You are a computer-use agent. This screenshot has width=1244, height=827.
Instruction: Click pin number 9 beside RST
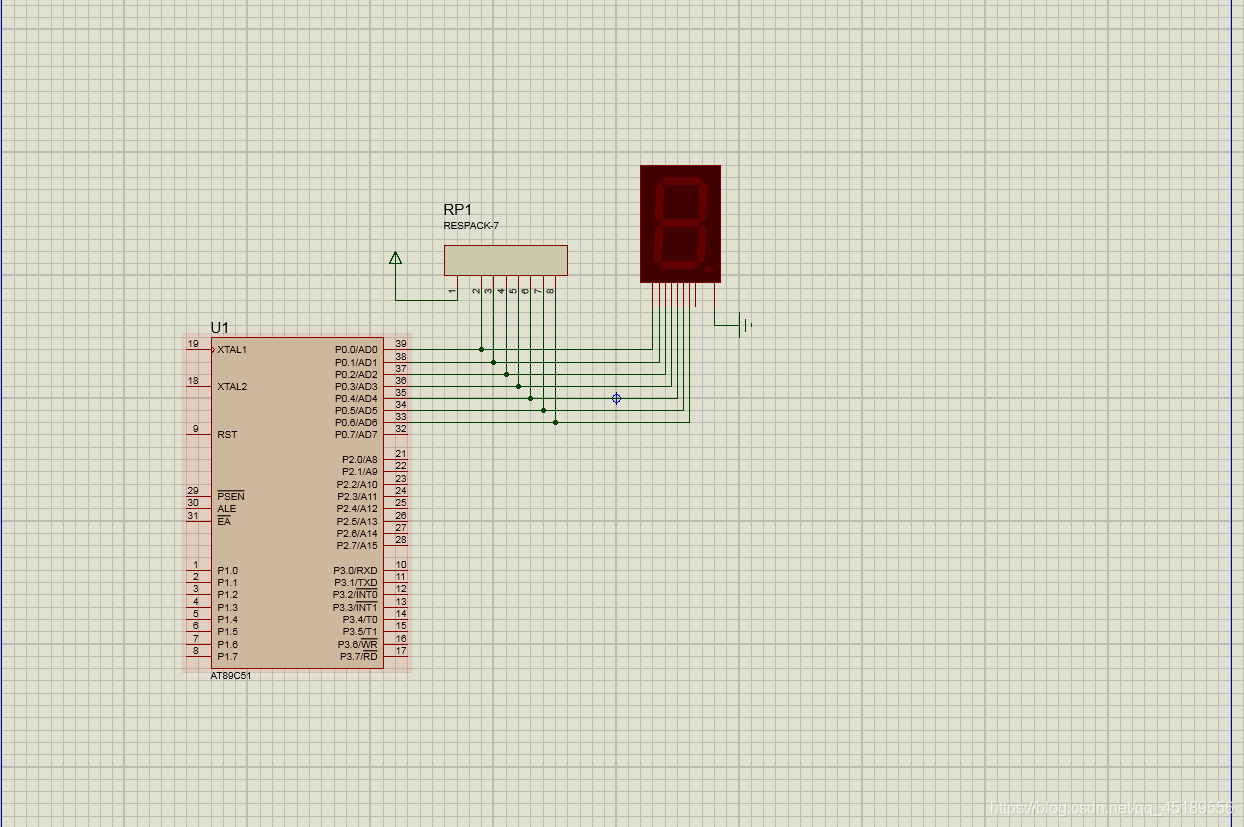pyautogui.click(x=196, y=428)
